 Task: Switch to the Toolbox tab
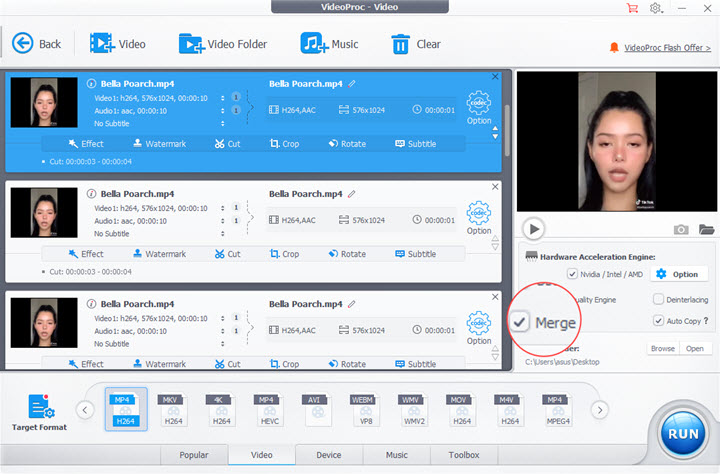pos(464,455)
